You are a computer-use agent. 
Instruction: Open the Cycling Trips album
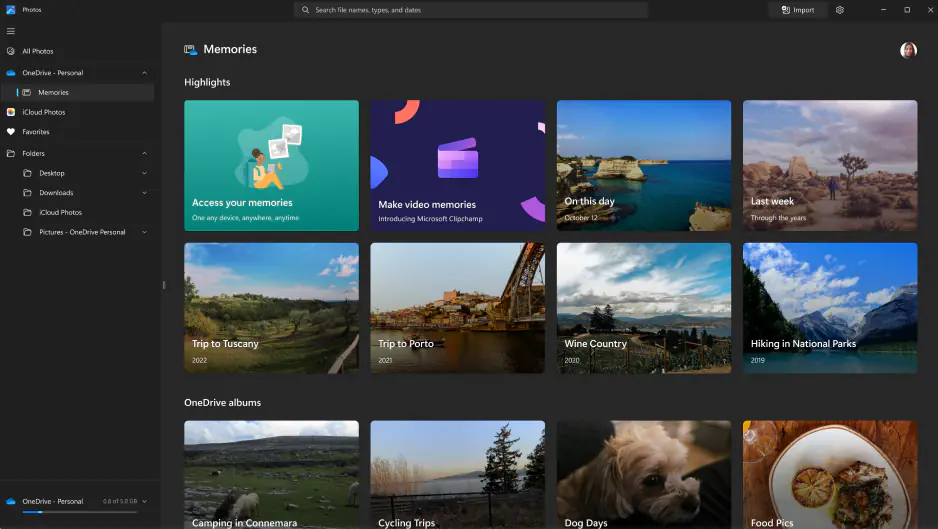(x=458, y=475)
